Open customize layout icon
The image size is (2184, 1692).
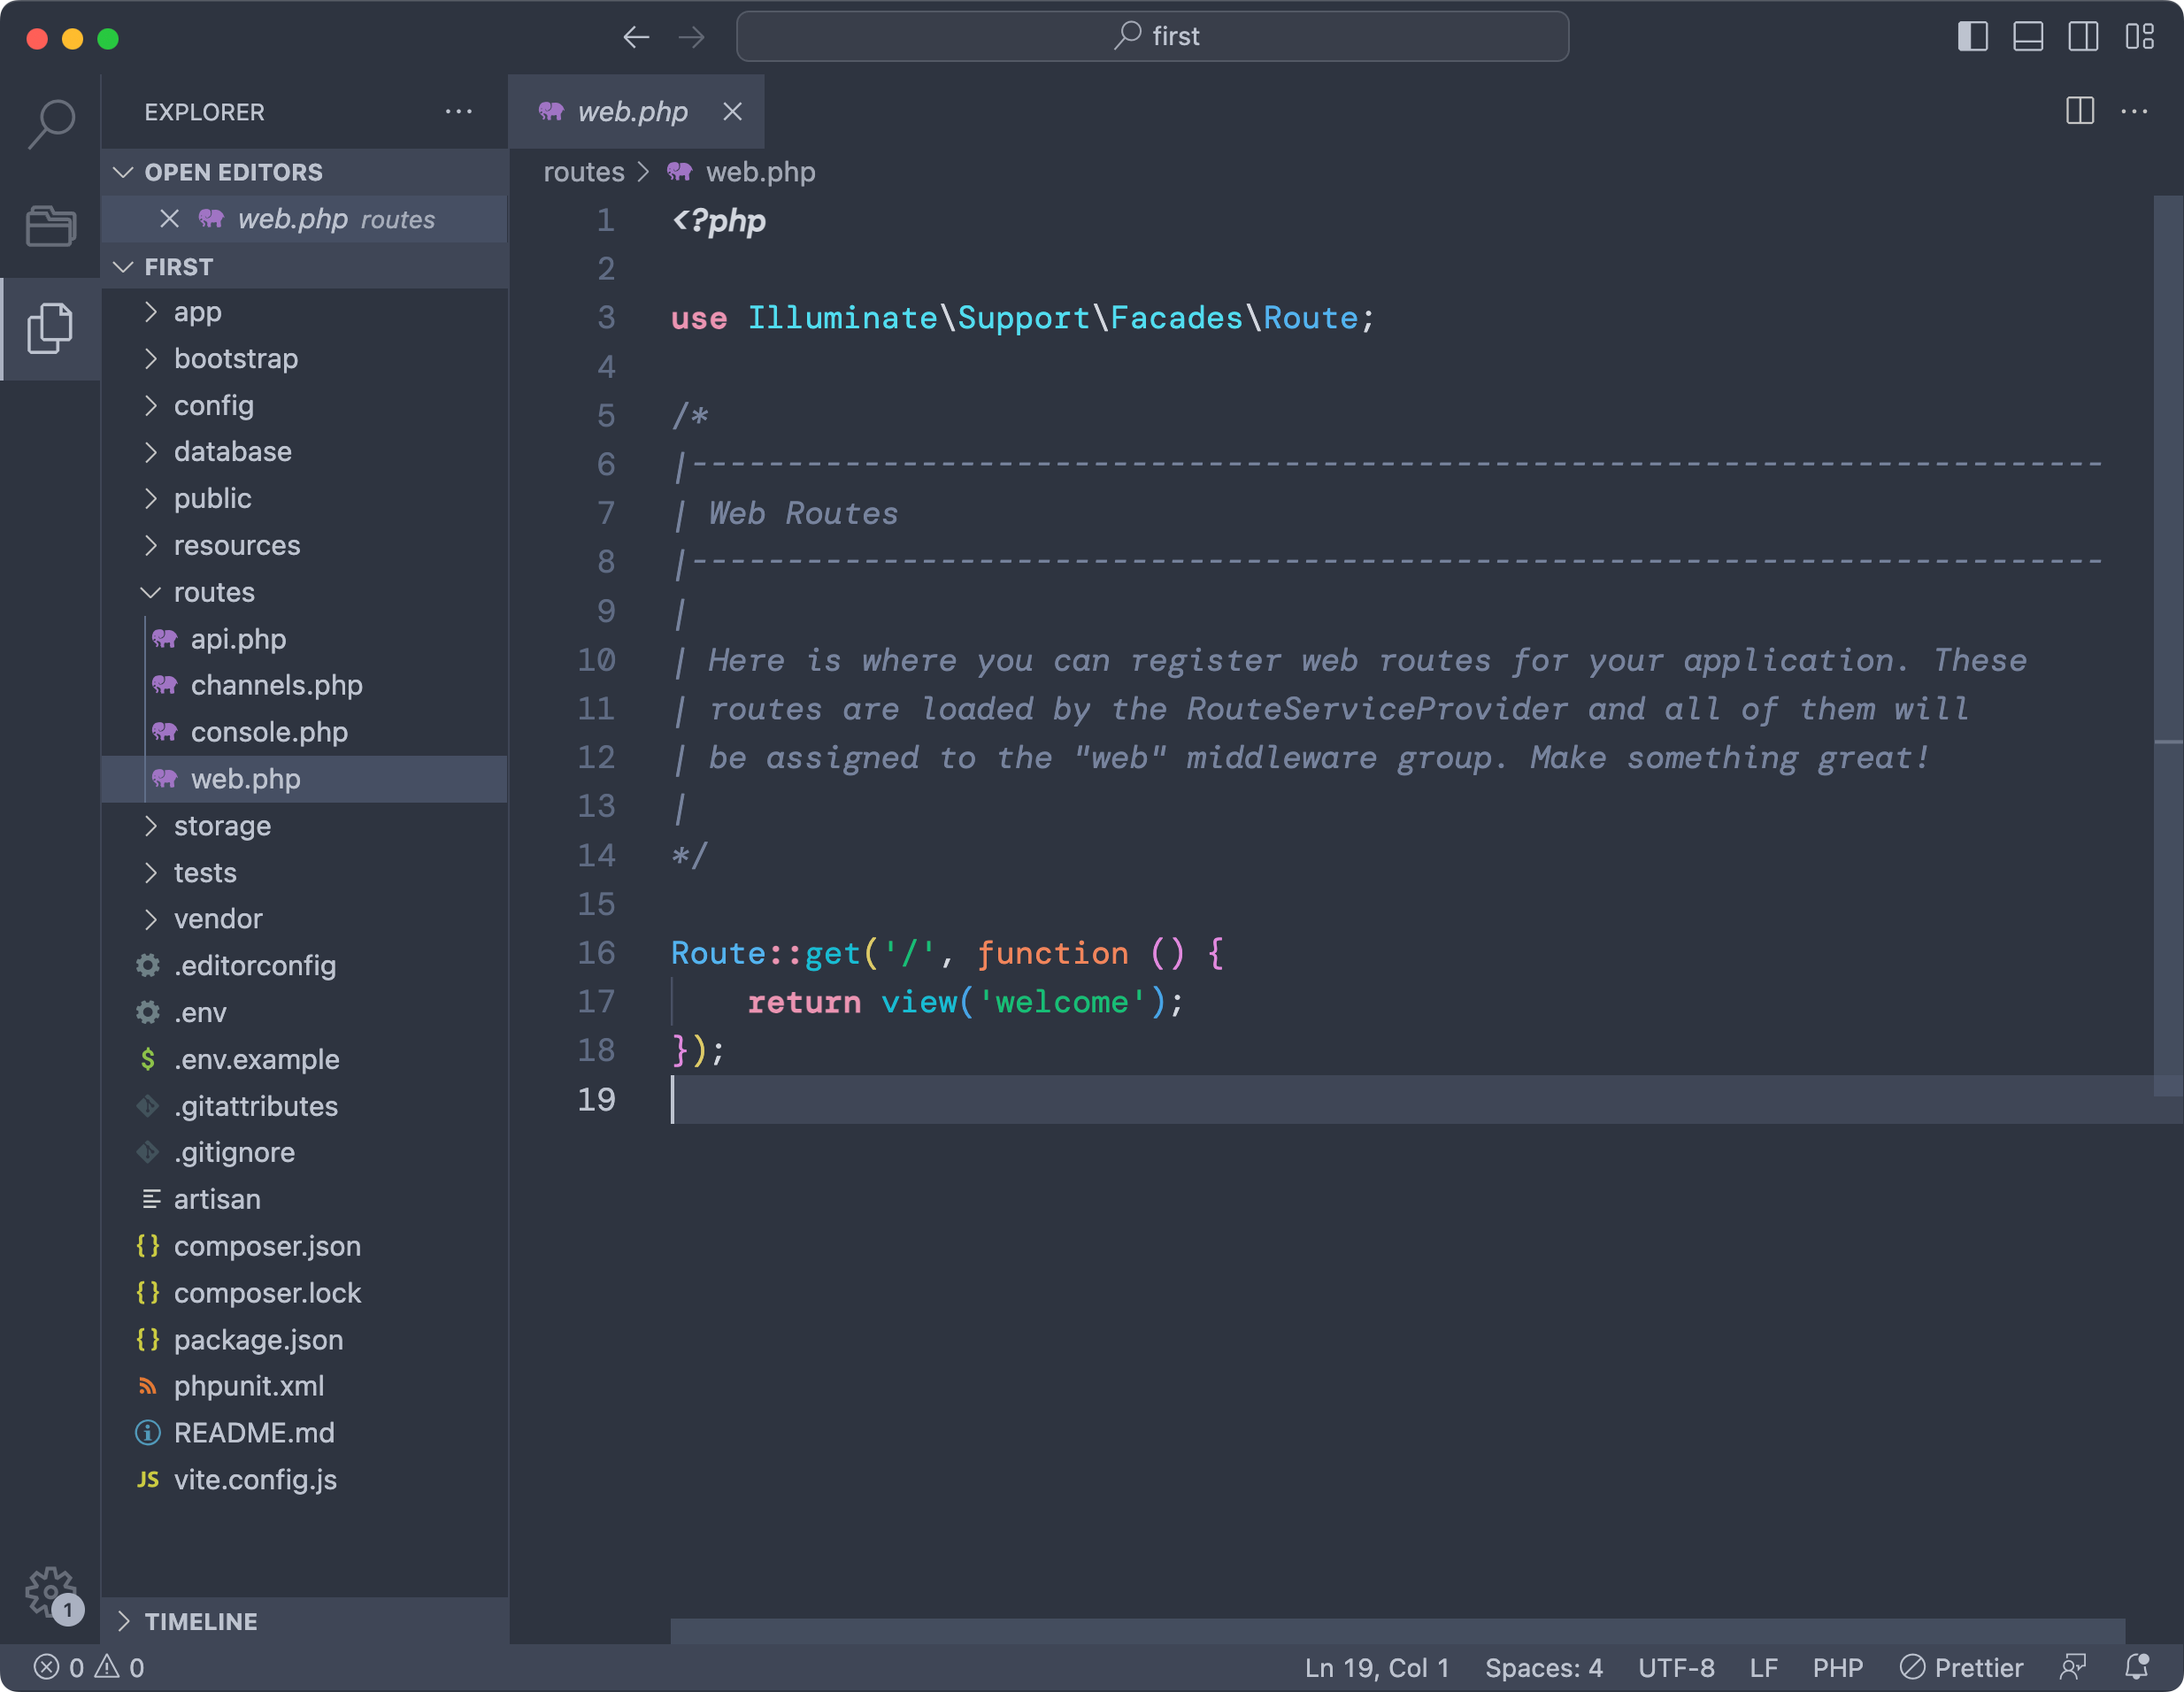click(x=2139, y=37)
